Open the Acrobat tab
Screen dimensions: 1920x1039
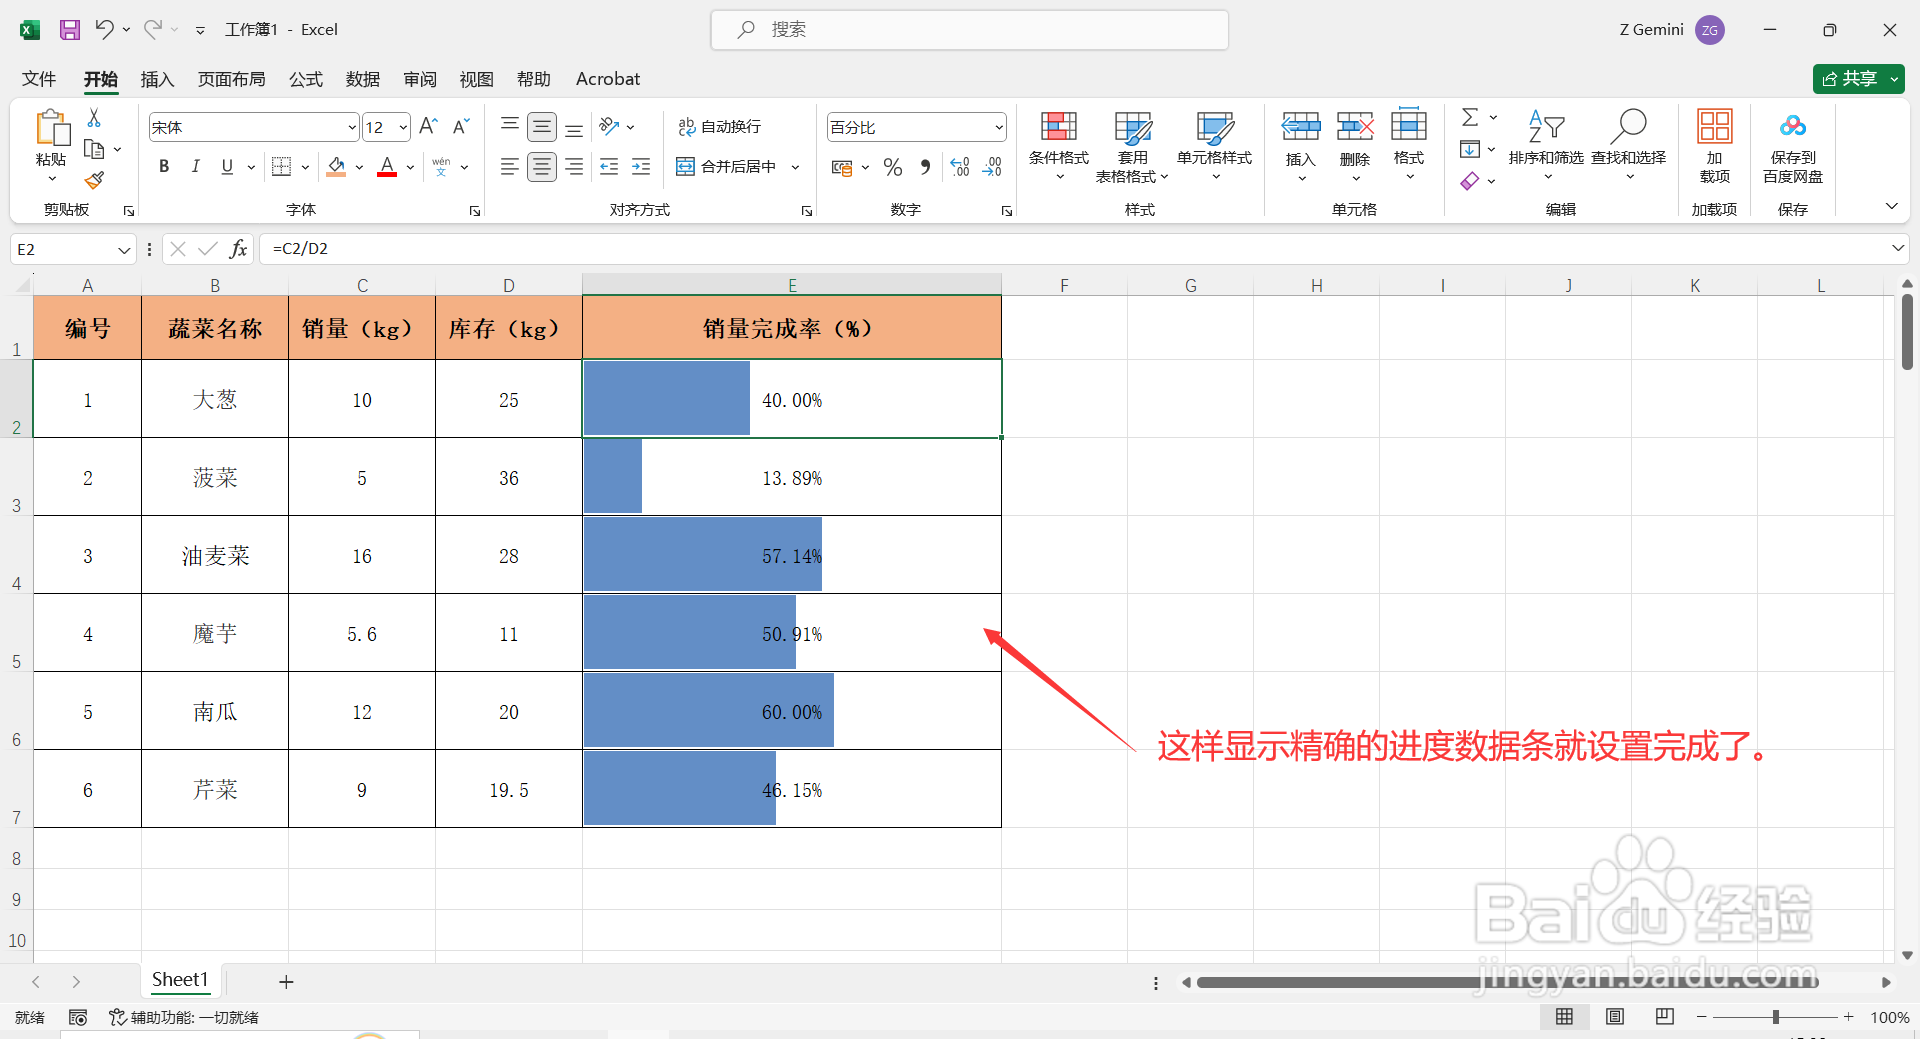[608, 79]
